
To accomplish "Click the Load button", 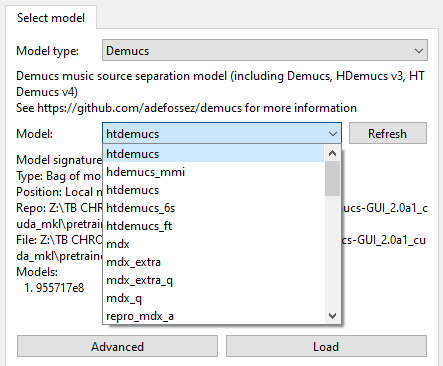I will pyautogui.click(x=326, y=346).
